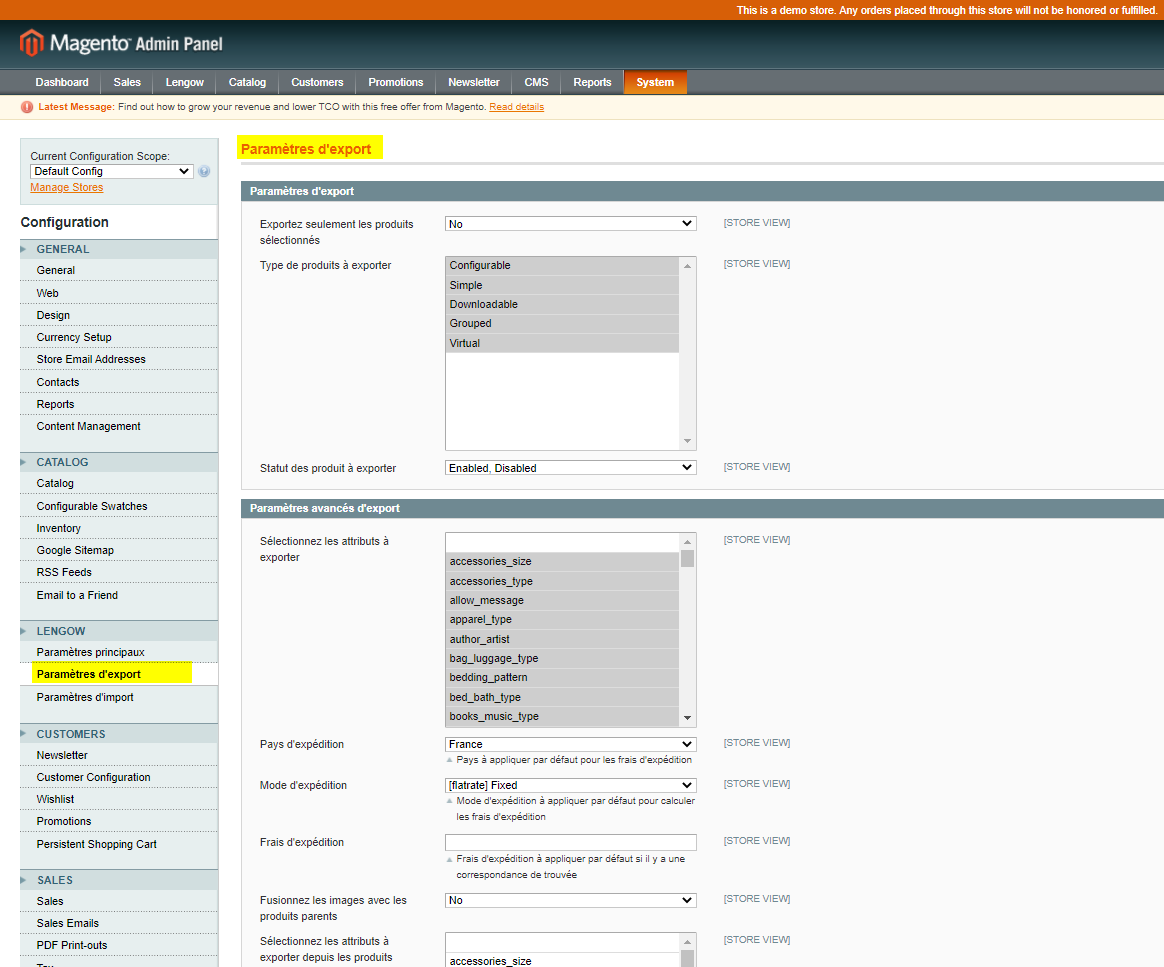Screen dimensions: 1164x967
Task: Open the Pays d'expédition dropdown
Action: (x=571, y=744)
